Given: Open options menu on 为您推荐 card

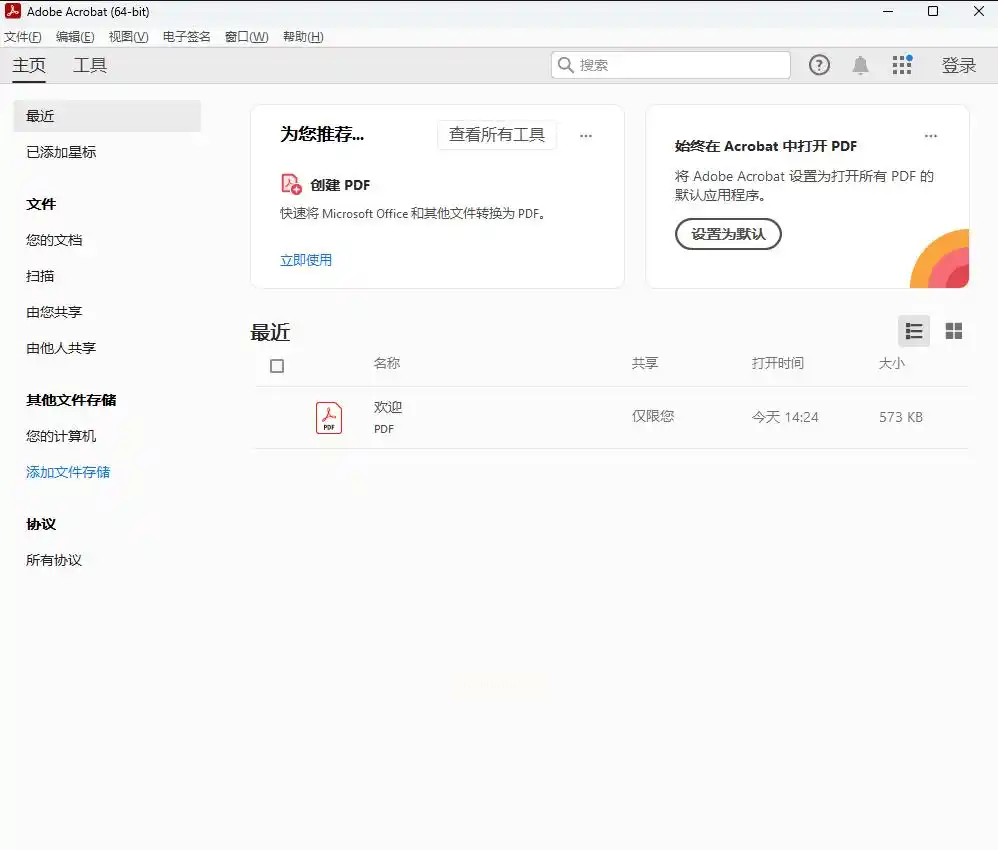Looking at the screenshot, I should point(586,136).
